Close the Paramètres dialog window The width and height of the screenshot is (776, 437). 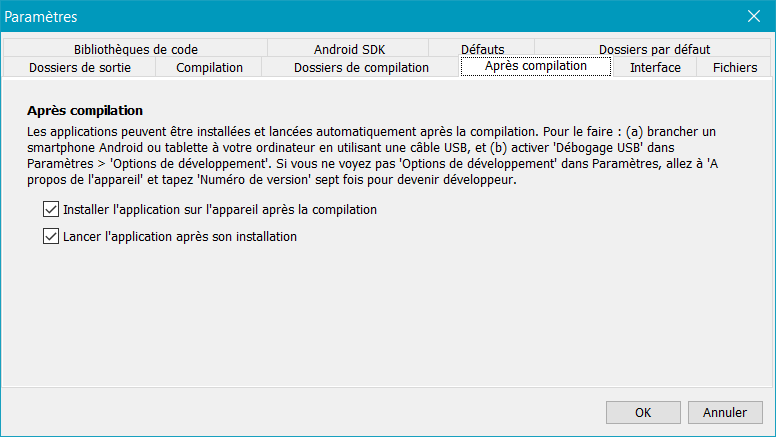754,16
